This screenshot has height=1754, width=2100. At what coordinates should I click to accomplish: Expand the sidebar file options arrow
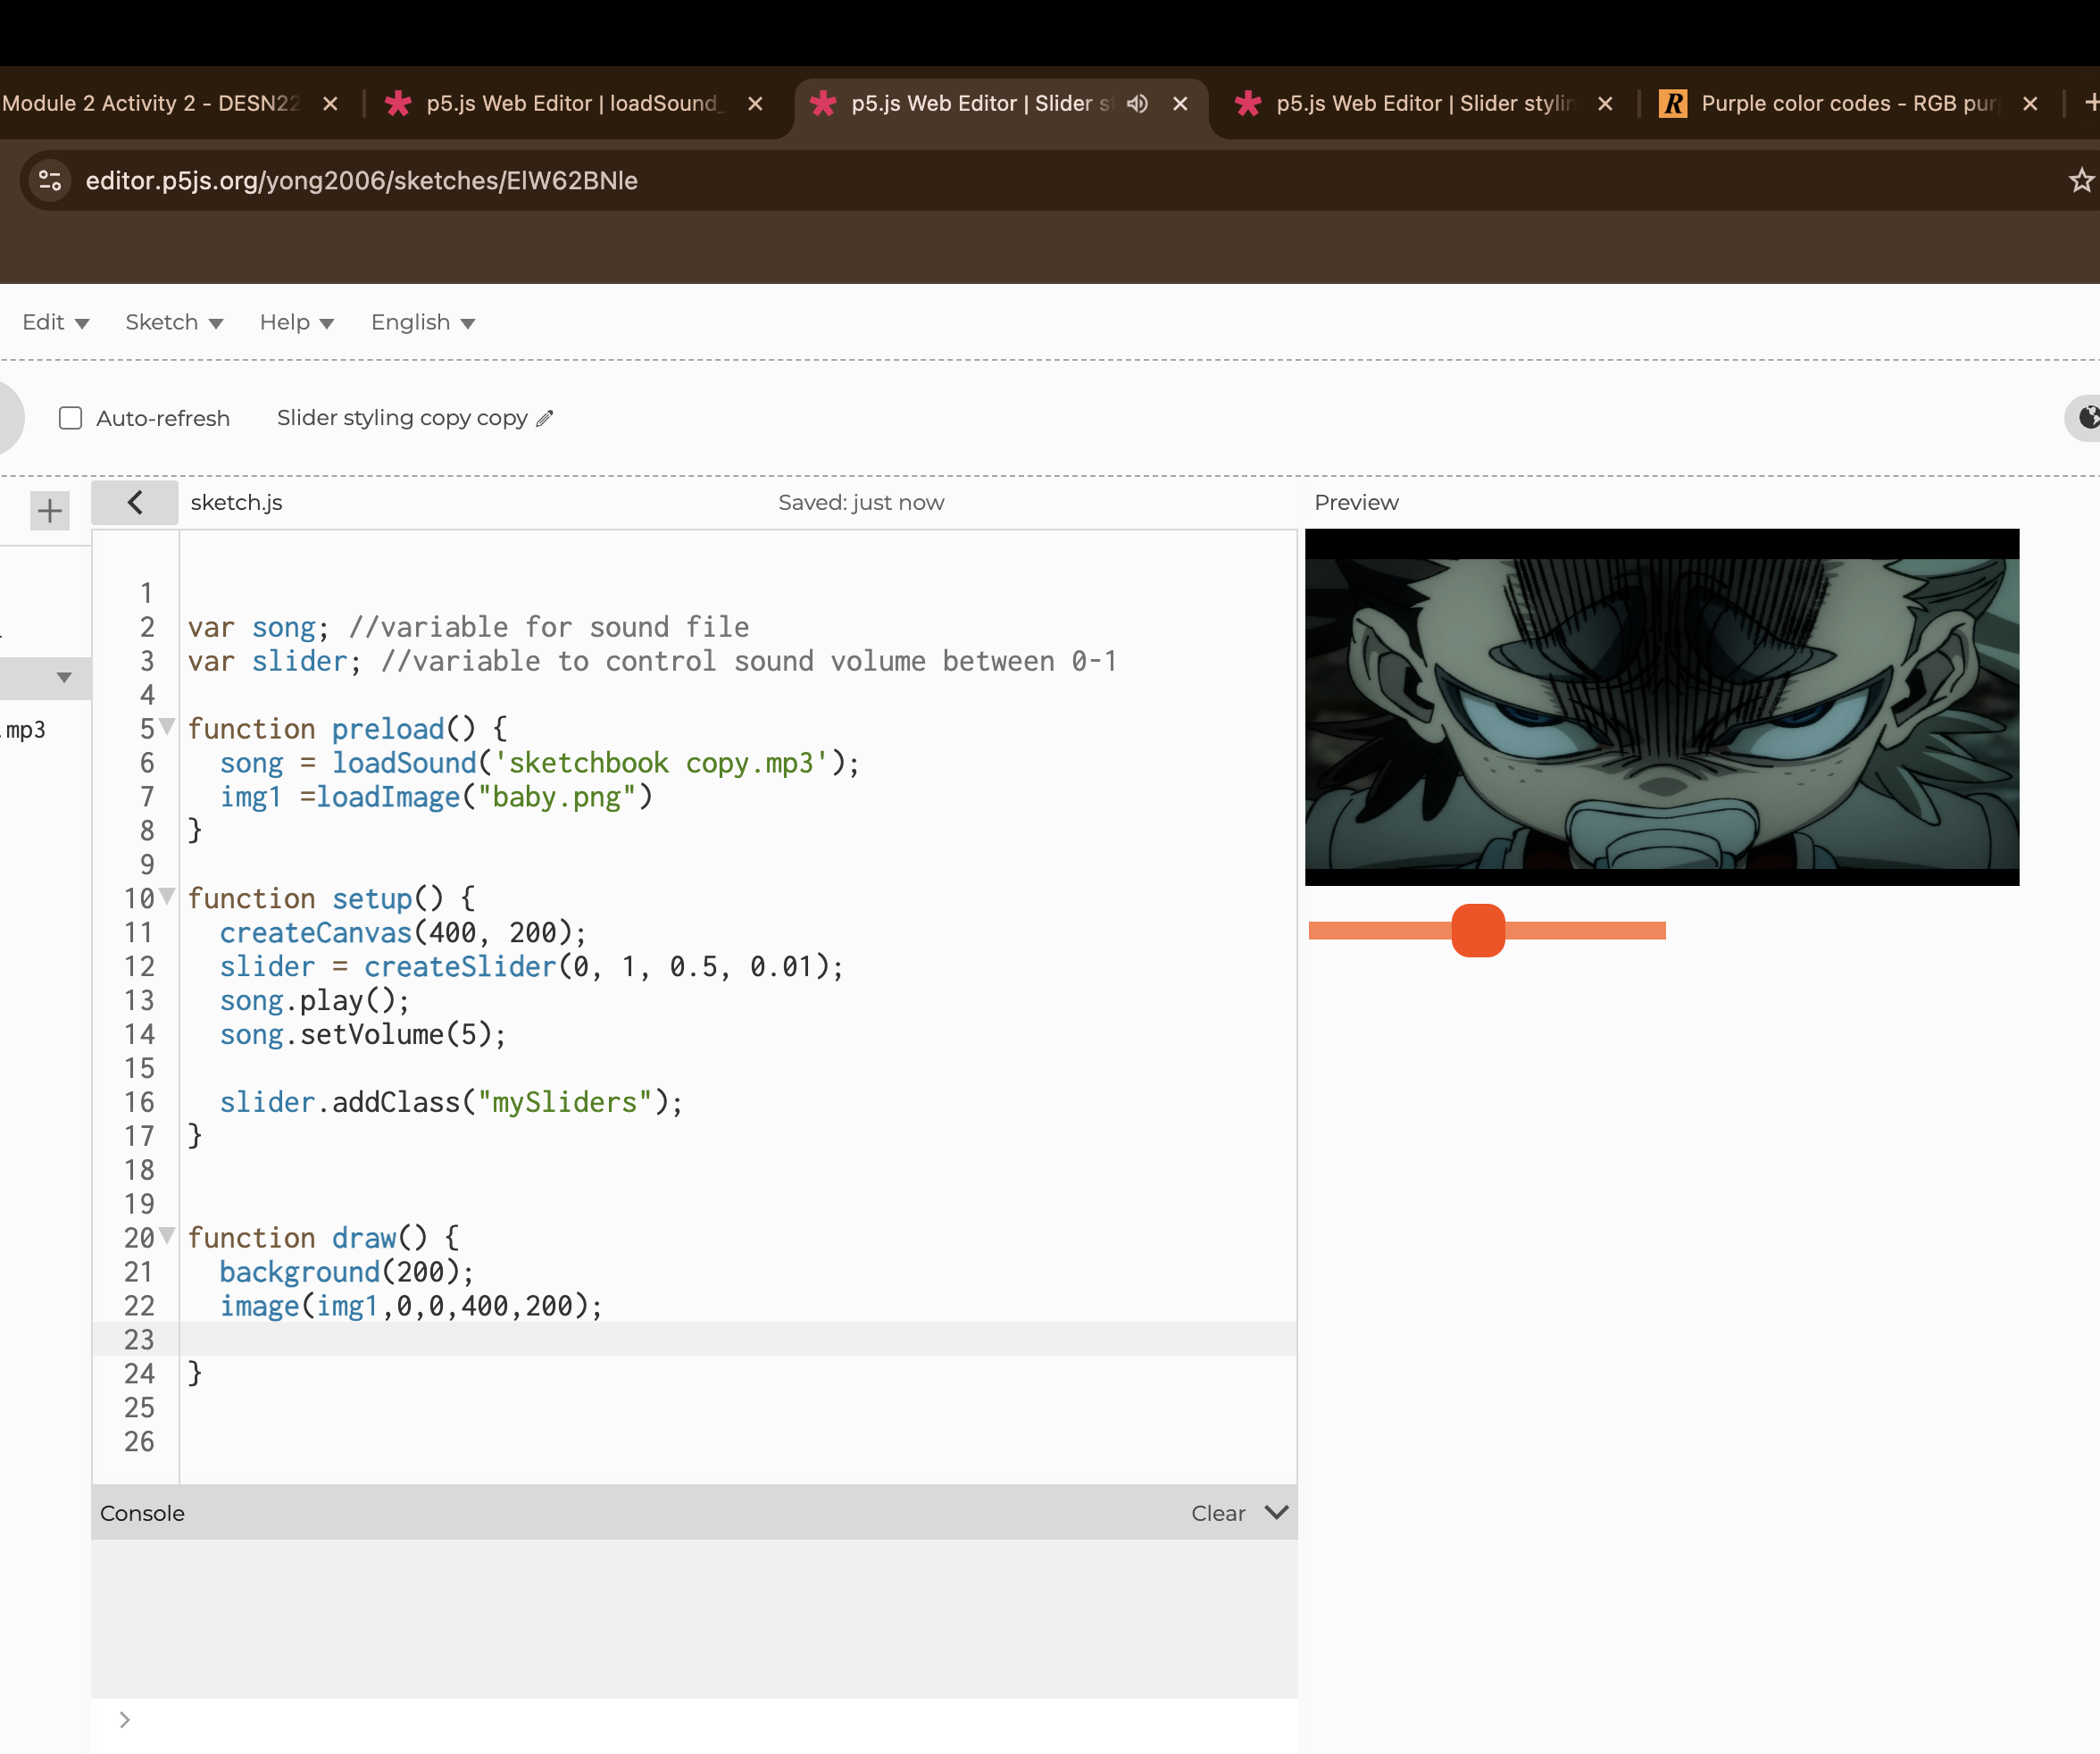64,677
